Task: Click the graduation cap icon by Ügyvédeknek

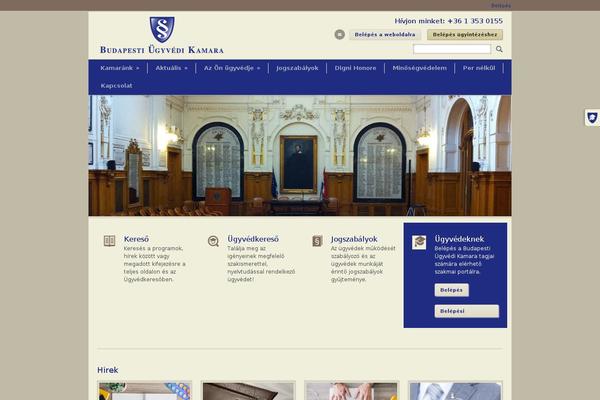Action: pos(419,242)
